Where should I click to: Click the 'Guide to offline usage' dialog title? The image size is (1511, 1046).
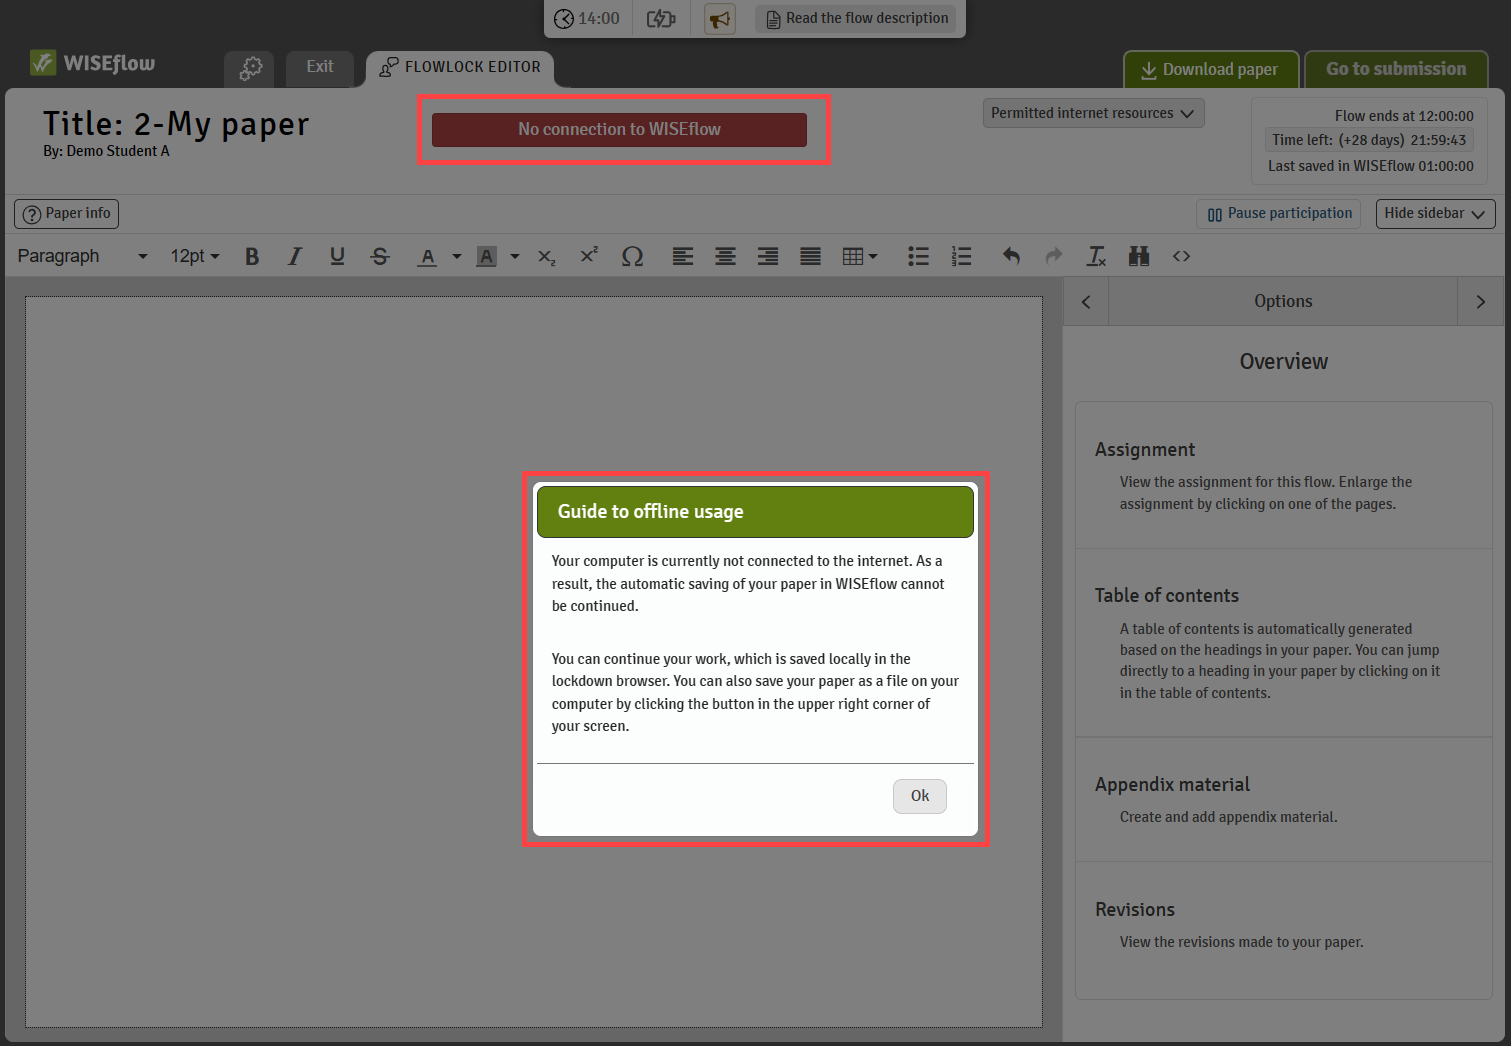coord(651,512)
